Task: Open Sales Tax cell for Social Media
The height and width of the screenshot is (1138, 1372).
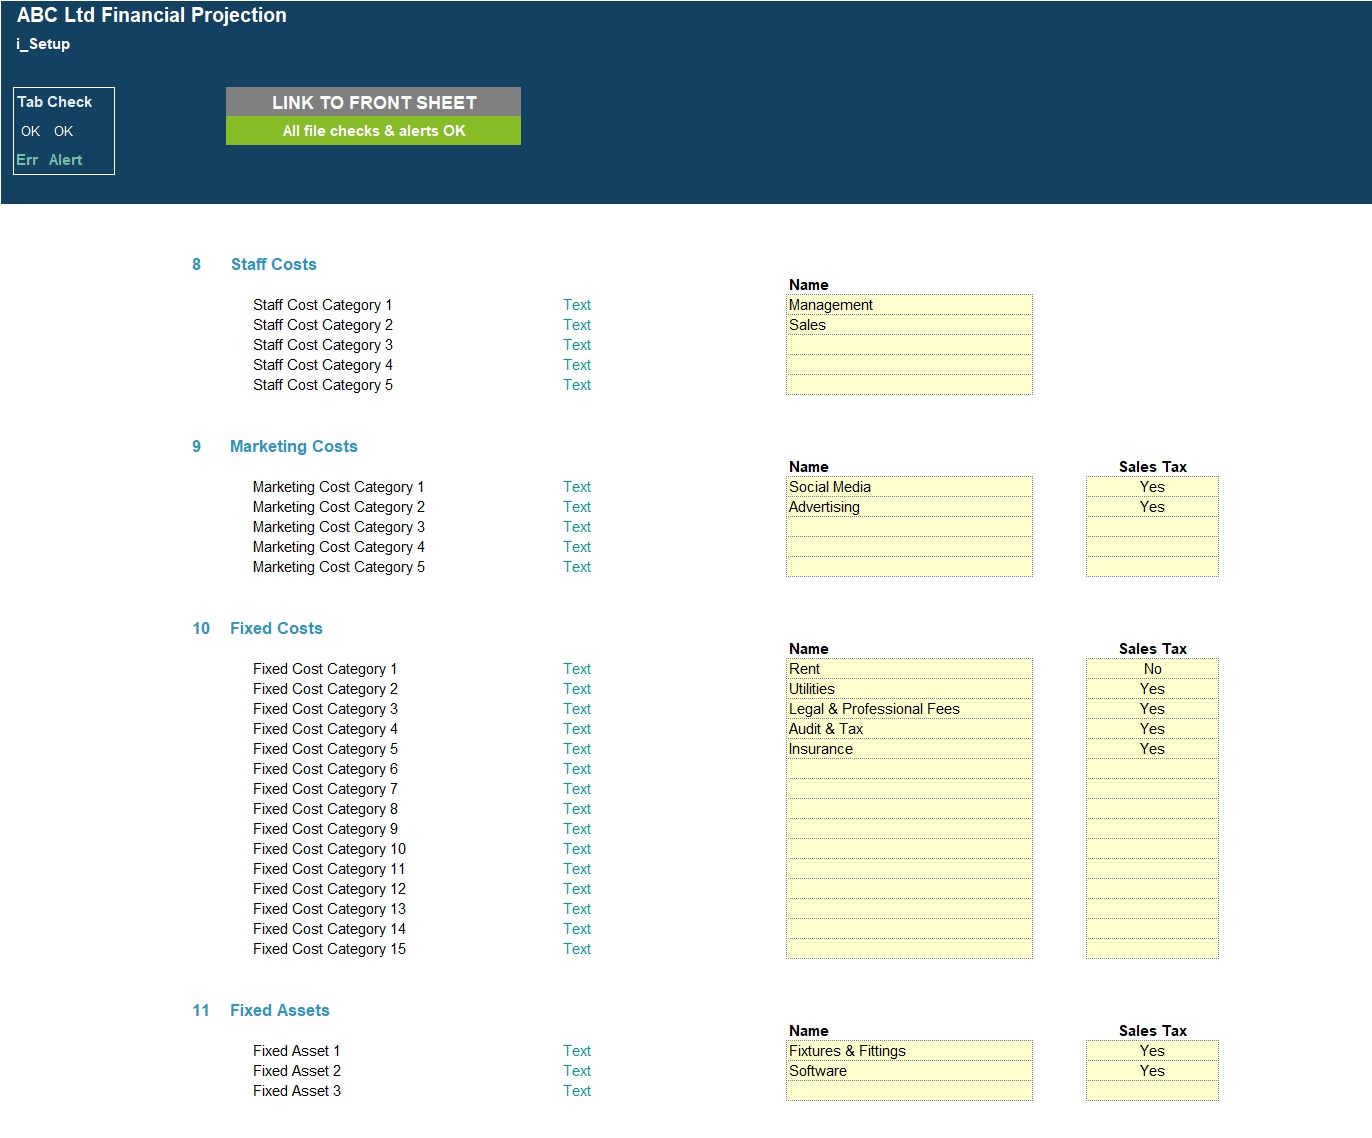Action: (1152, 487)
